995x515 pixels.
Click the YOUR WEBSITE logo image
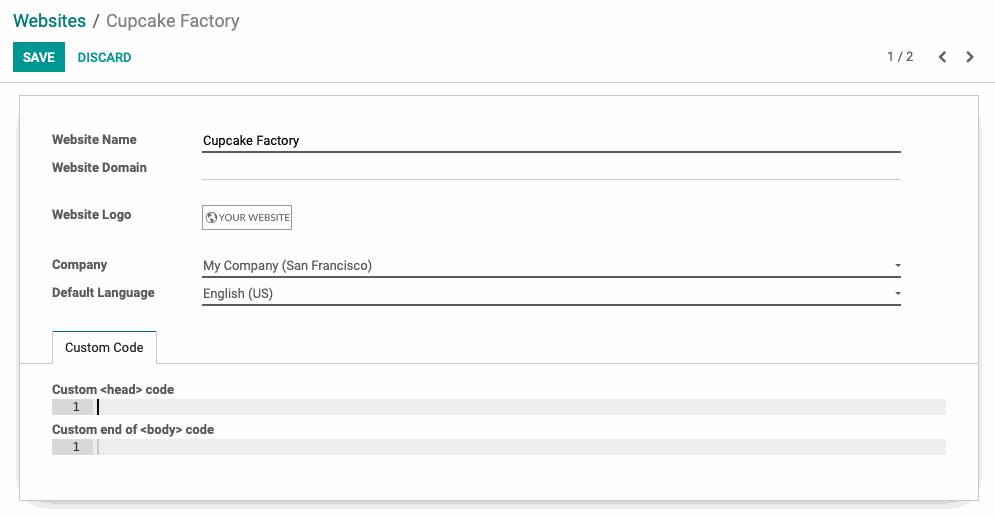(x=247, y=218)
